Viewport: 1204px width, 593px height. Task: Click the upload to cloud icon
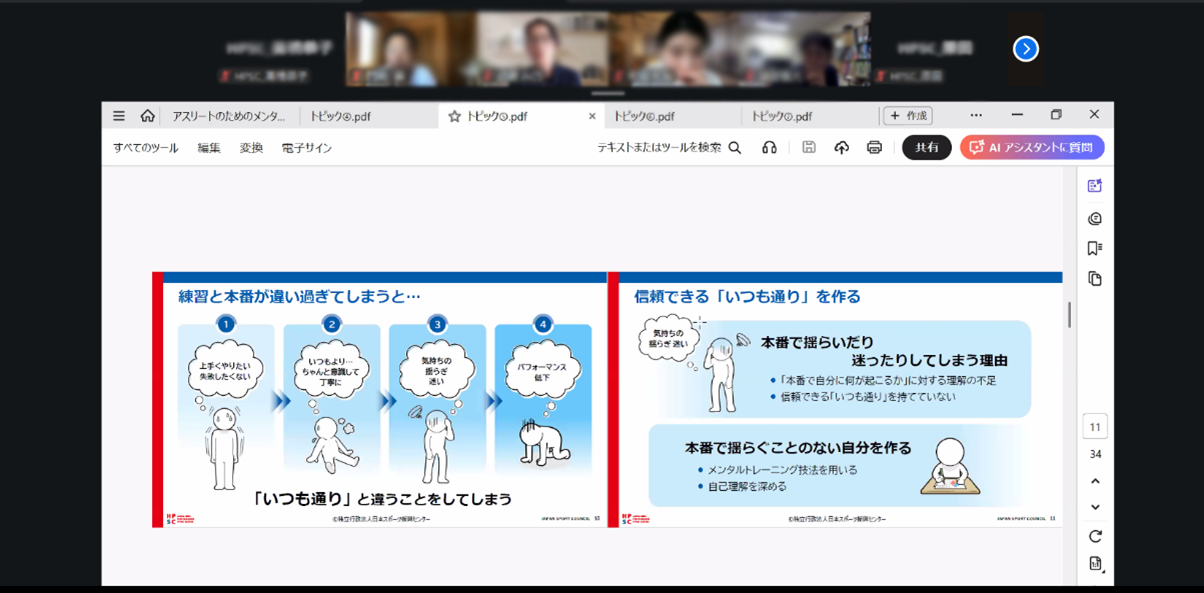841,148
